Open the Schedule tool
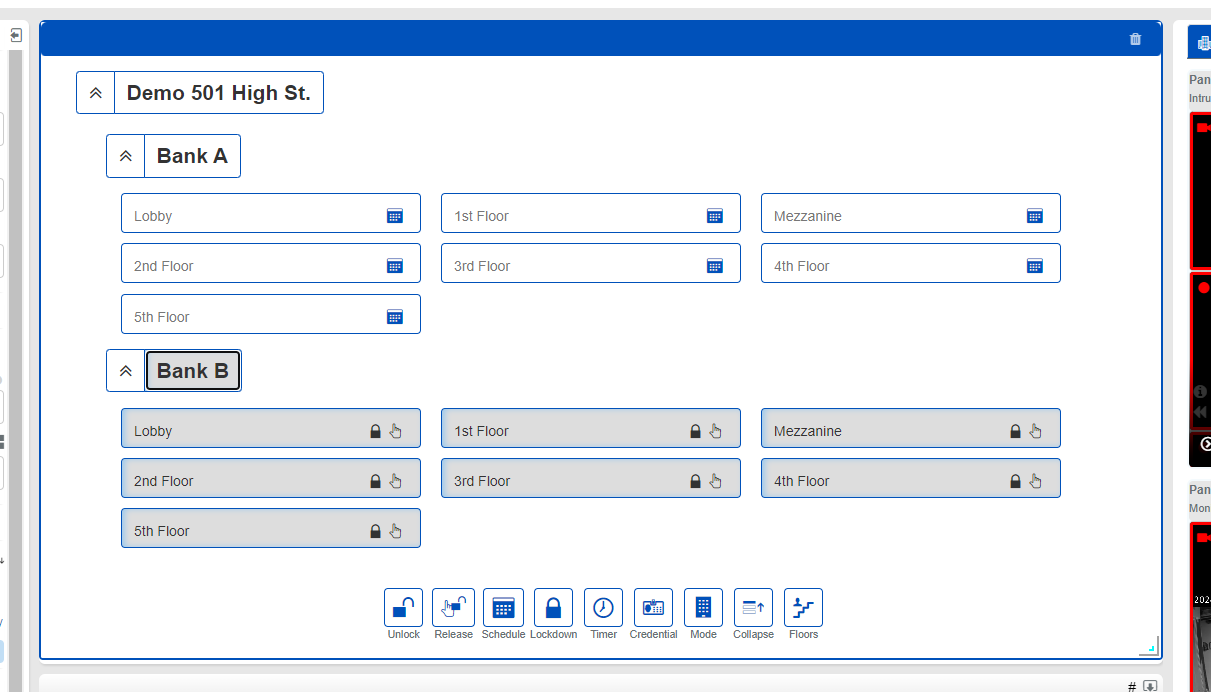Viewport: 1211px width, 692px height. pos(503,607)
